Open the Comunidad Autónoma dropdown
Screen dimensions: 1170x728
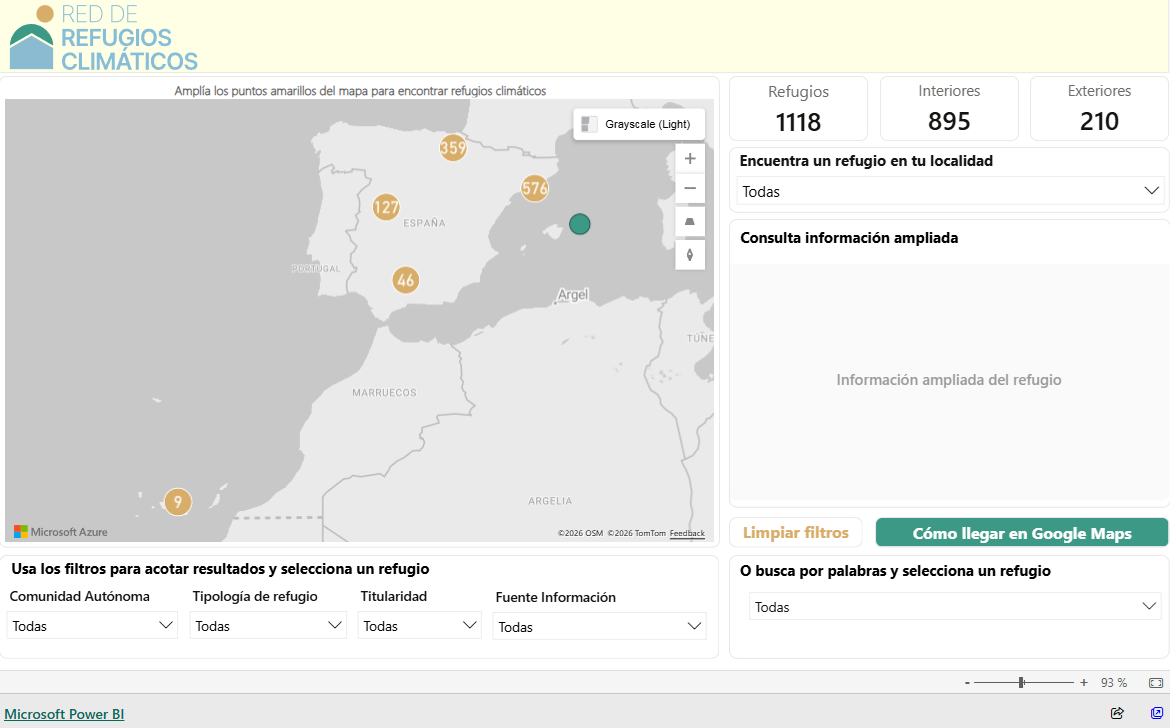[x=93, y=626]
